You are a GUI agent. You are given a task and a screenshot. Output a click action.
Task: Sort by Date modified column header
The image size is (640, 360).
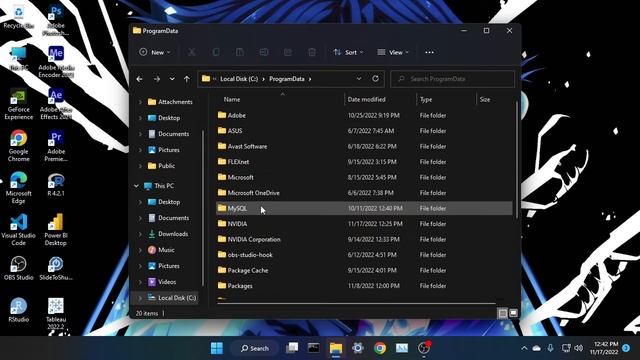tap(366, 100)
